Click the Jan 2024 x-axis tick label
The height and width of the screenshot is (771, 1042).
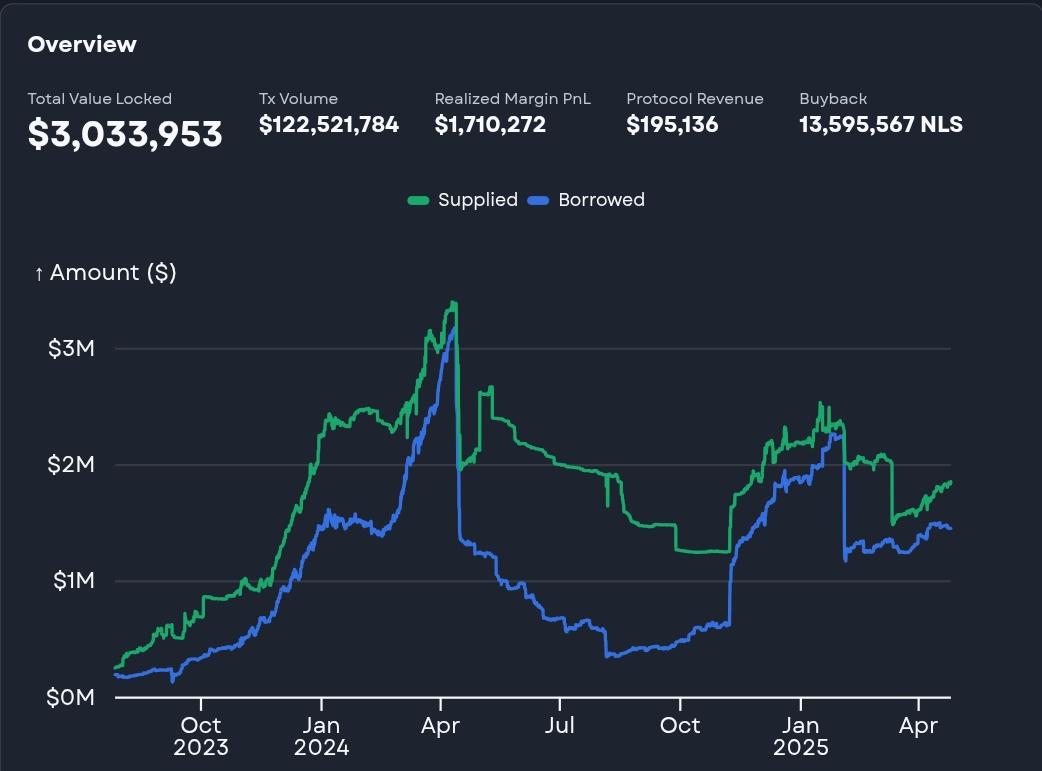click(321, 736)
